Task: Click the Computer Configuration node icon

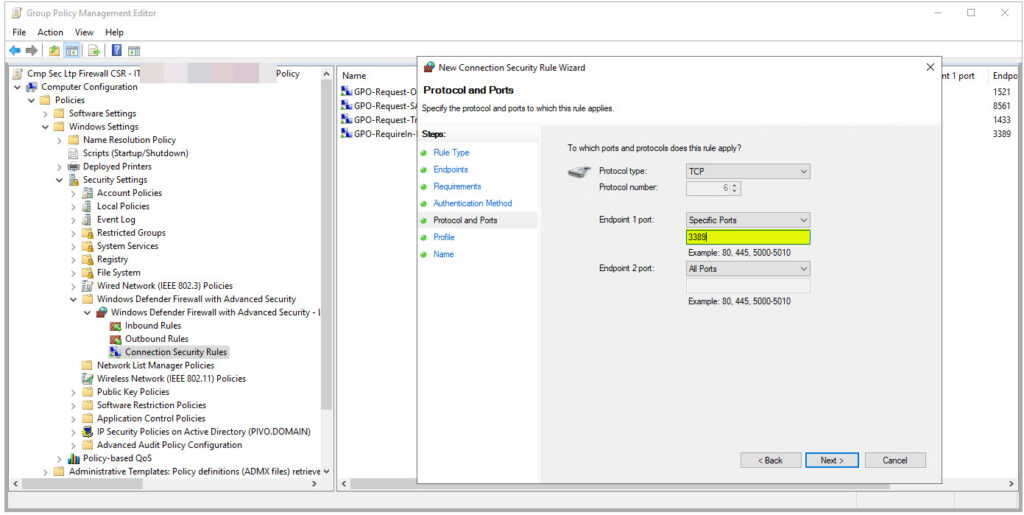Action: [x=31, y=87]
